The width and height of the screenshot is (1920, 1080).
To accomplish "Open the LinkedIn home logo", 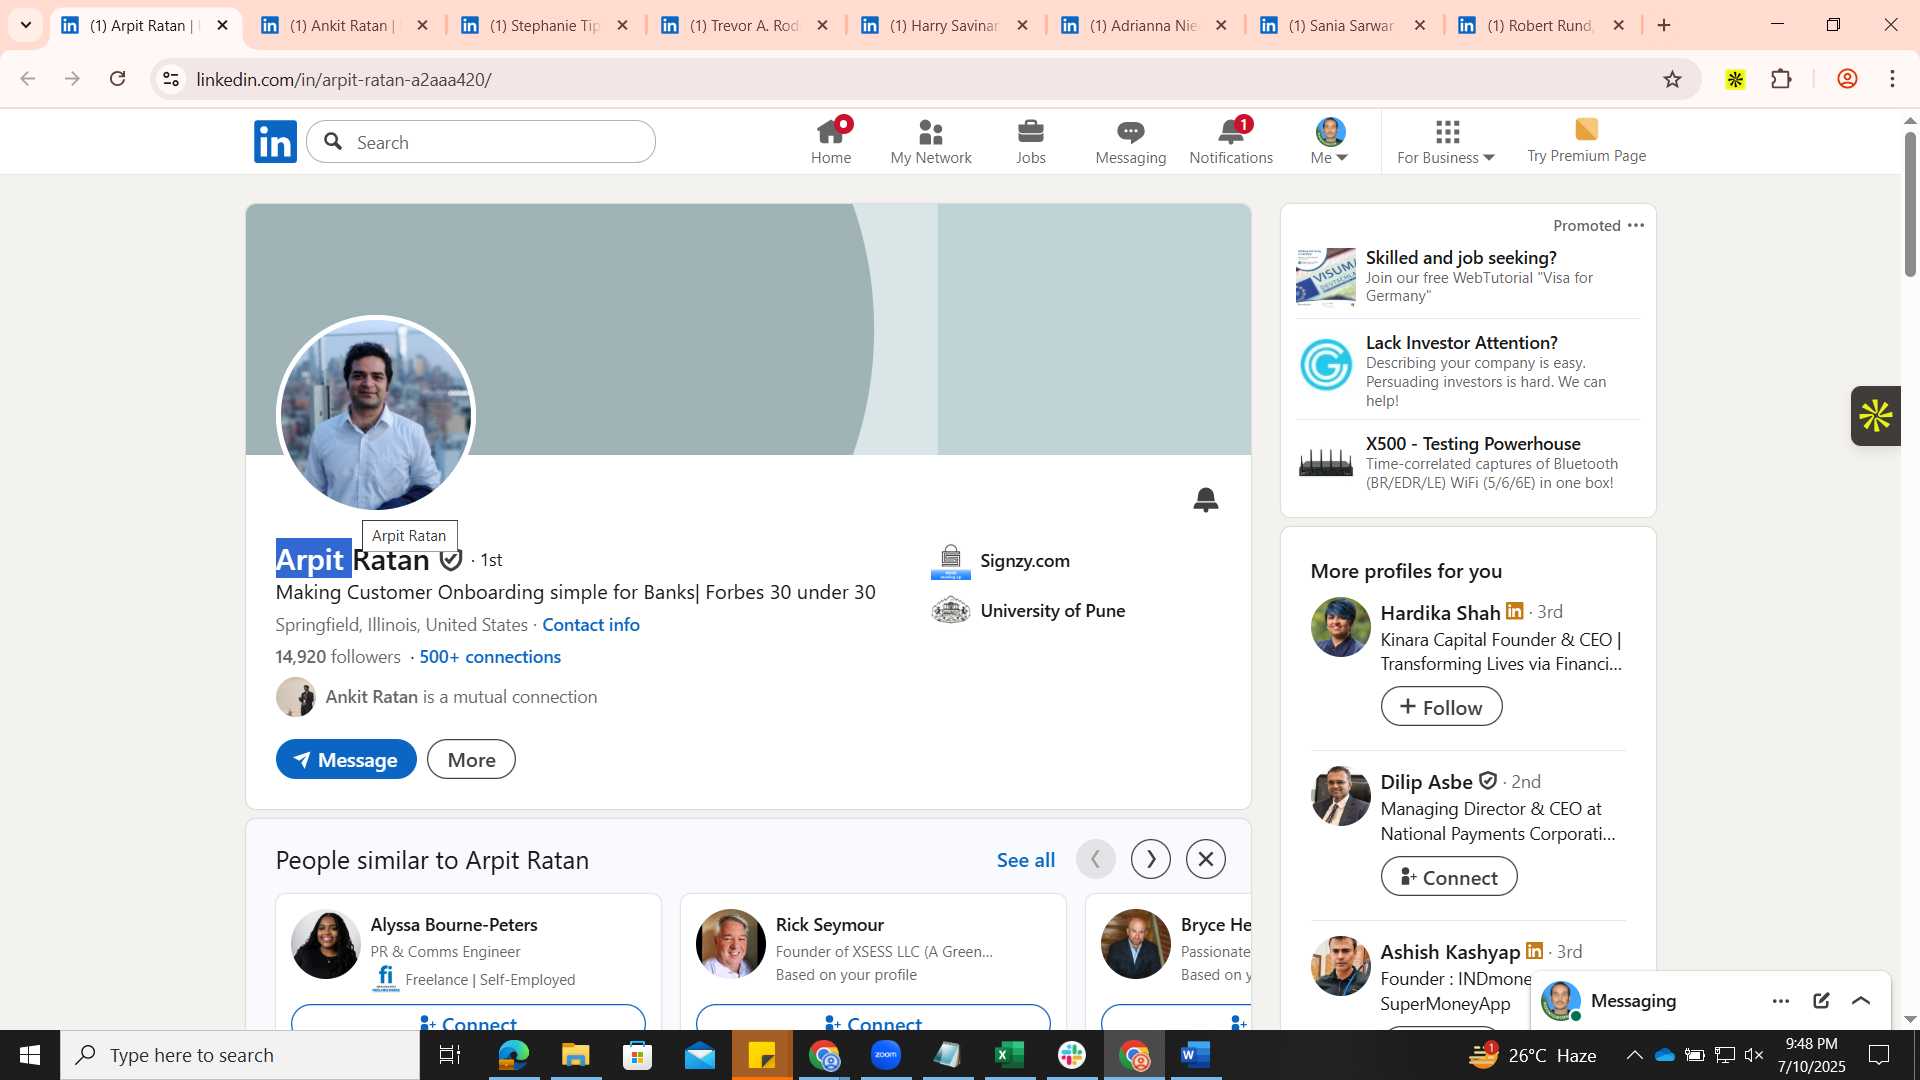I will pos(275,142).
